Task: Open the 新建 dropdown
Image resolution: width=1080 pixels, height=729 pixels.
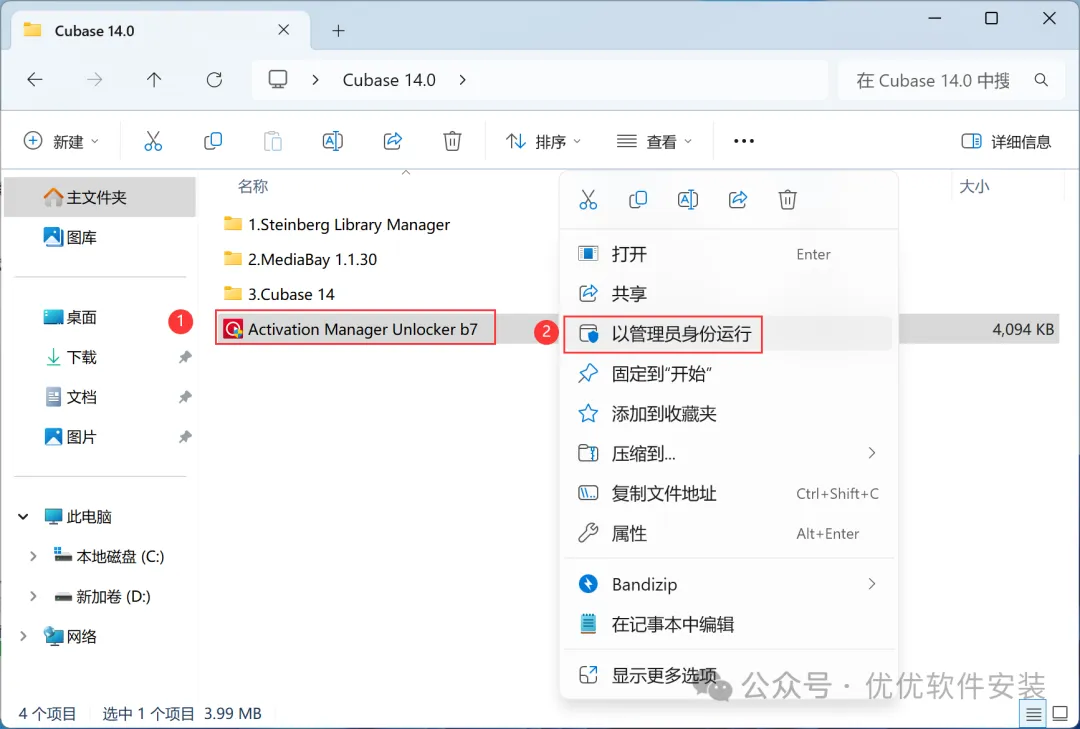Action: tap(61, 142)
